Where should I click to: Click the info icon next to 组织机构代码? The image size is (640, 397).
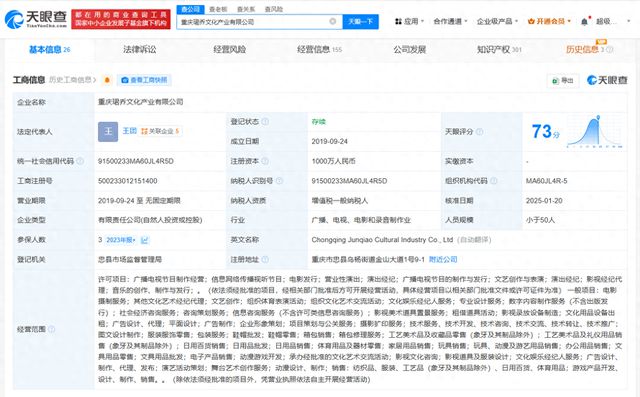[493, 181]
